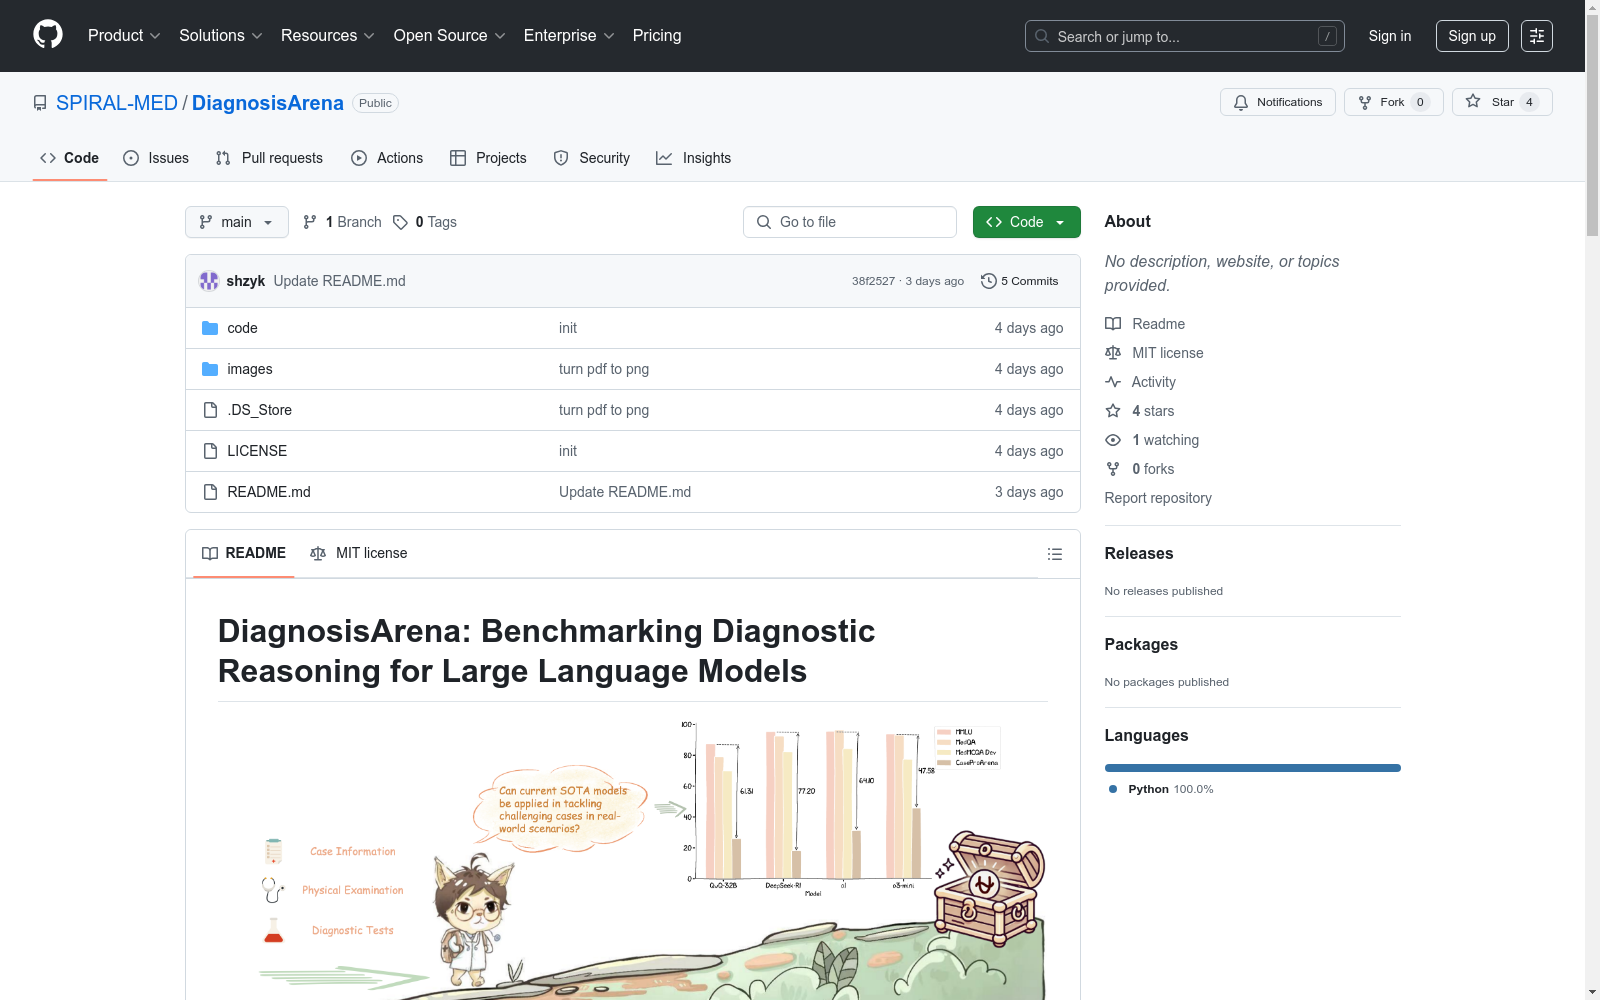This screenshot has width=1600, height=1000.
Task: Open the 'turn pdf to png' commit for images
Action: click(604, 369)
